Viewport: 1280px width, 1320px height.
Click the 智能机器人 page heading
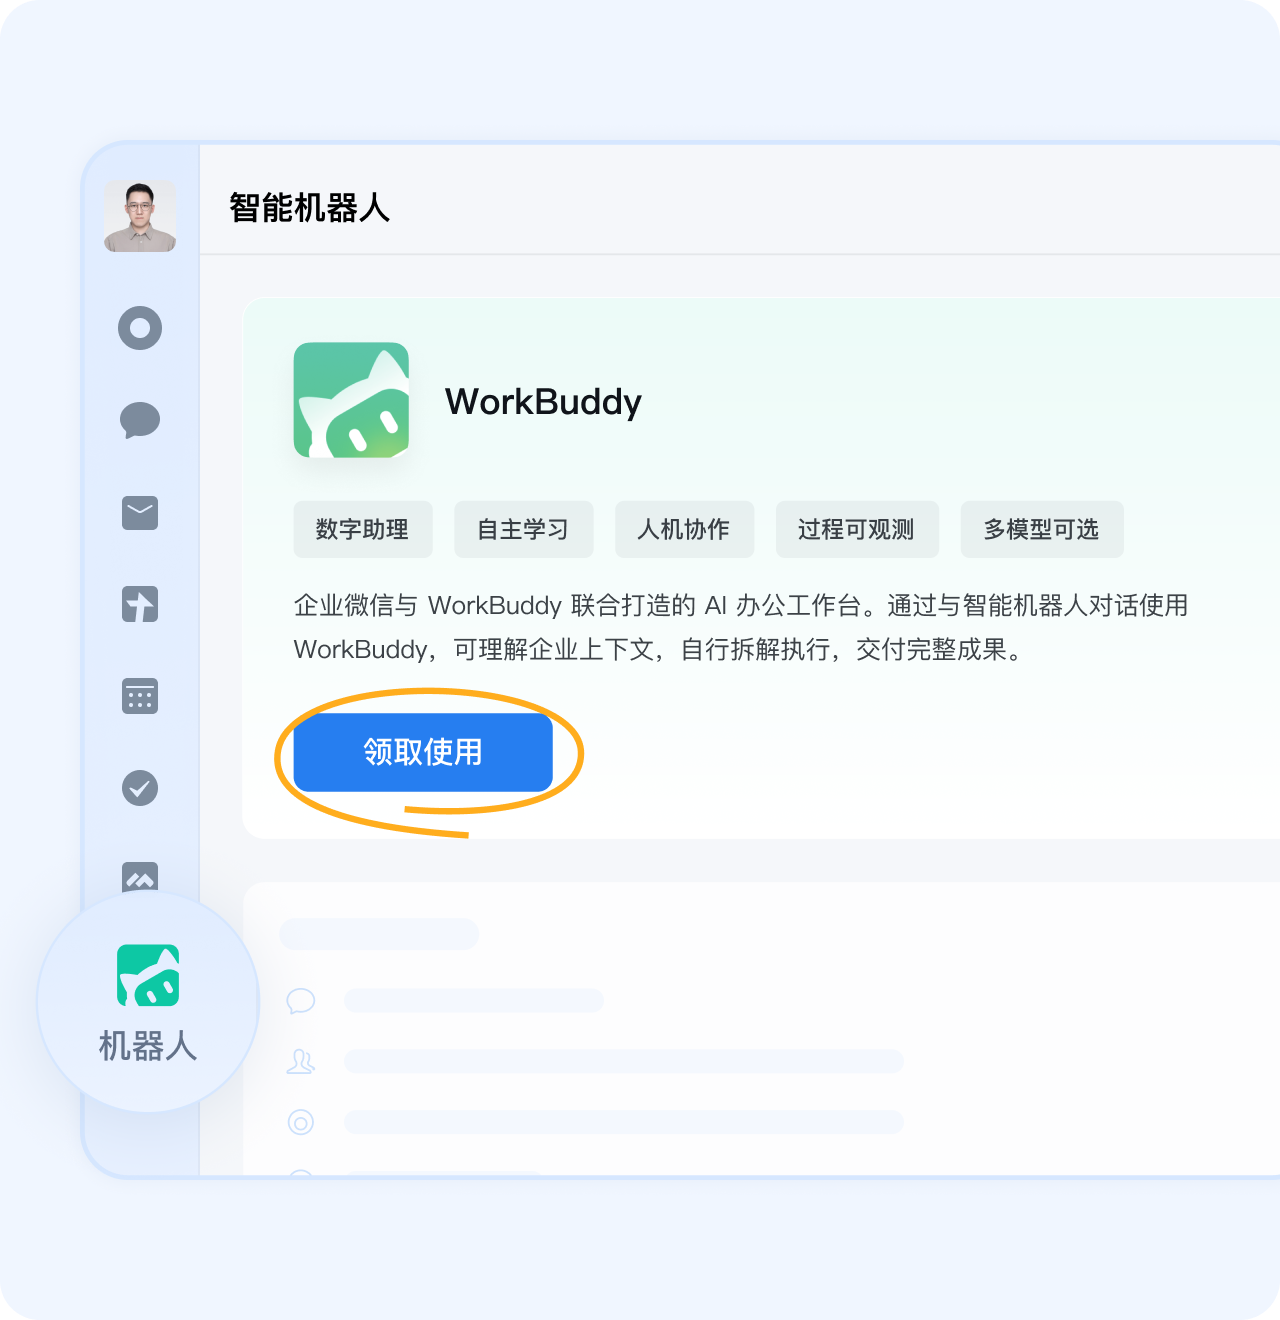tap(309, 208)
